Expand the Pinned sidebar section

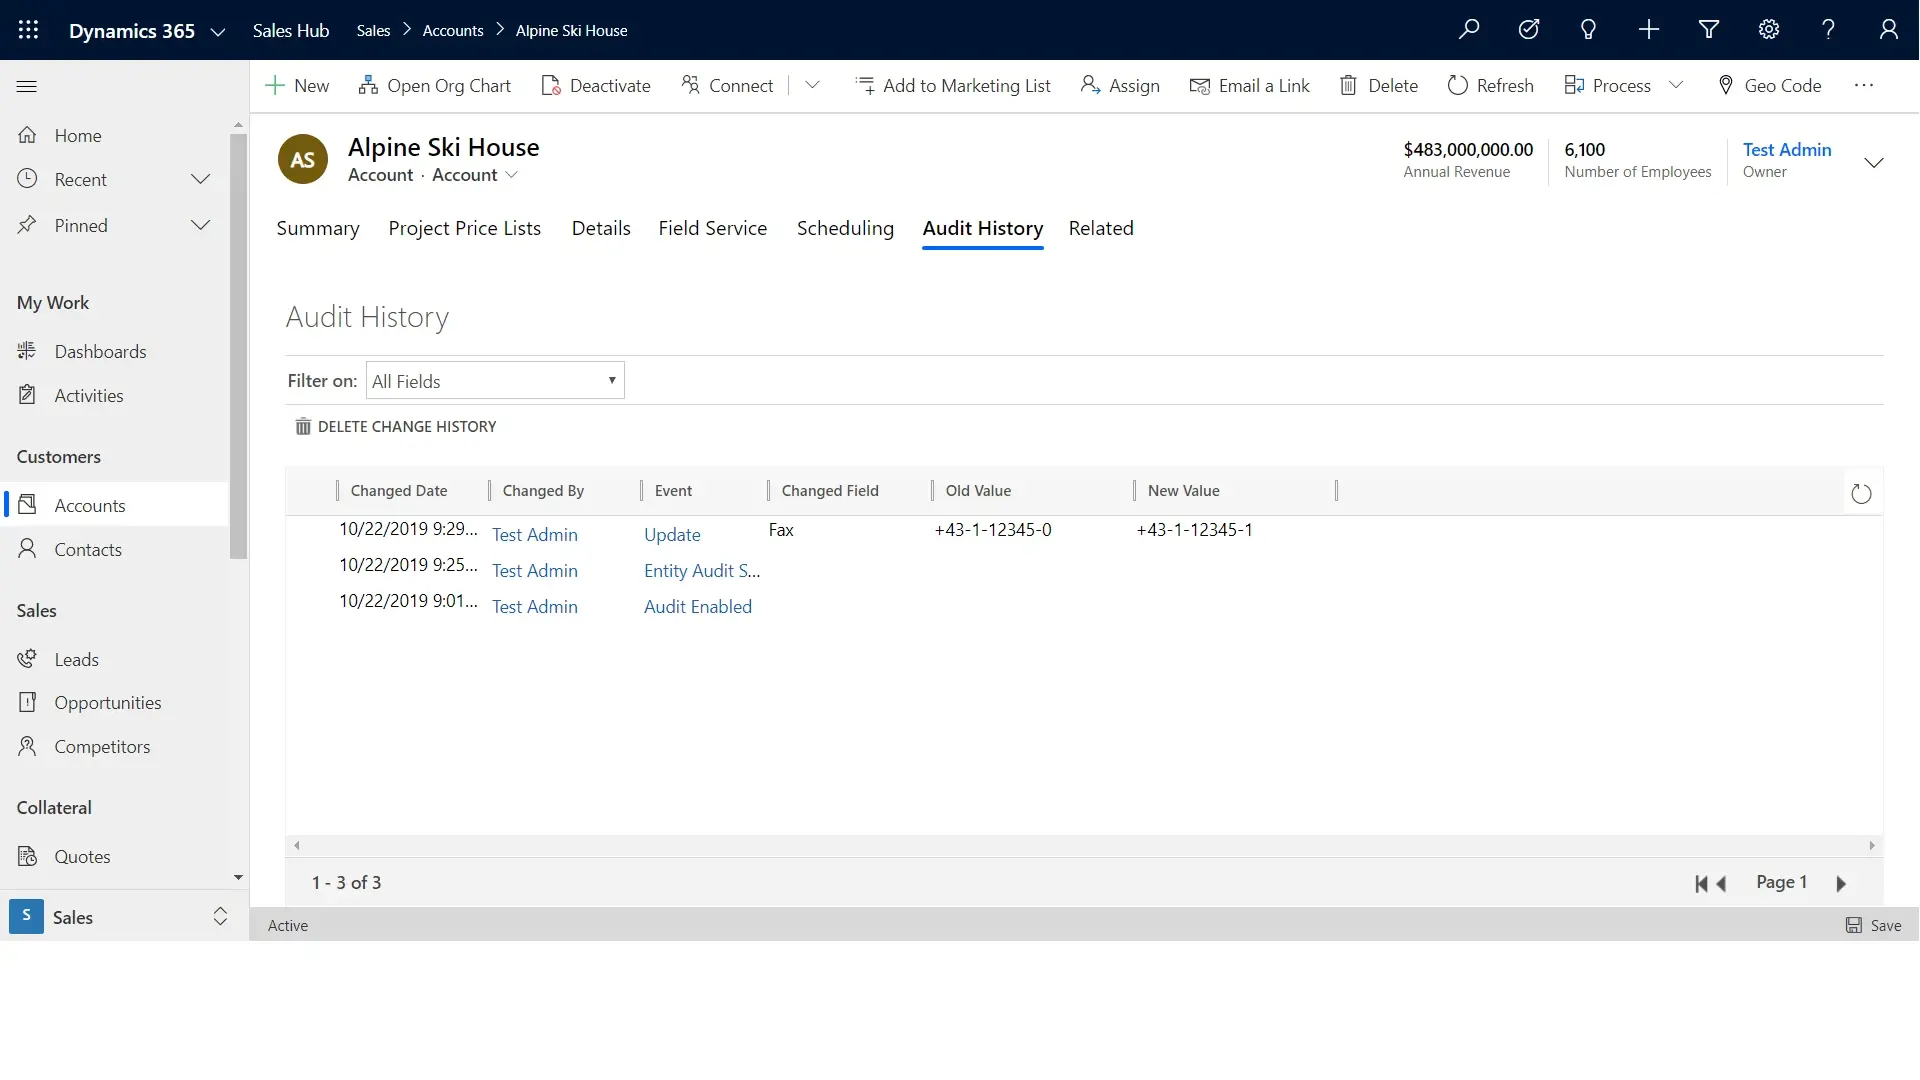200,226
